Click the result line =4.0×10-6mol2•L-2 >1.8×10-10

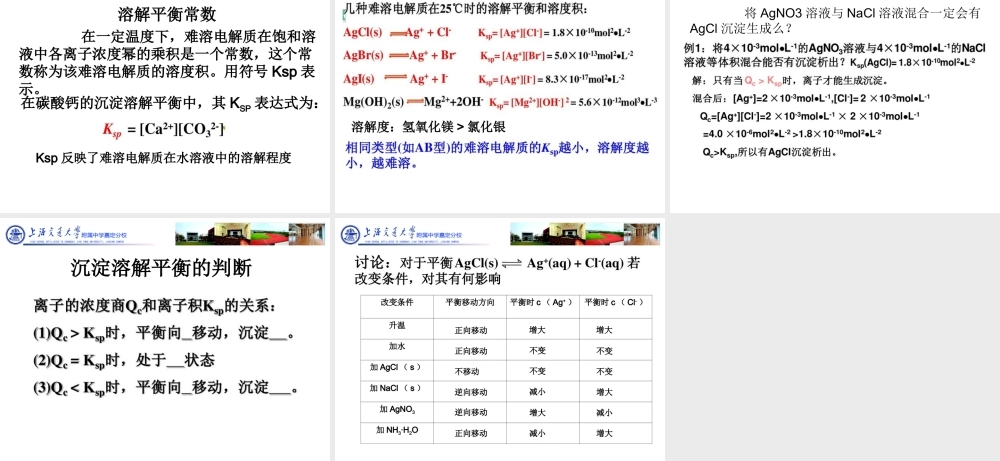791,134
